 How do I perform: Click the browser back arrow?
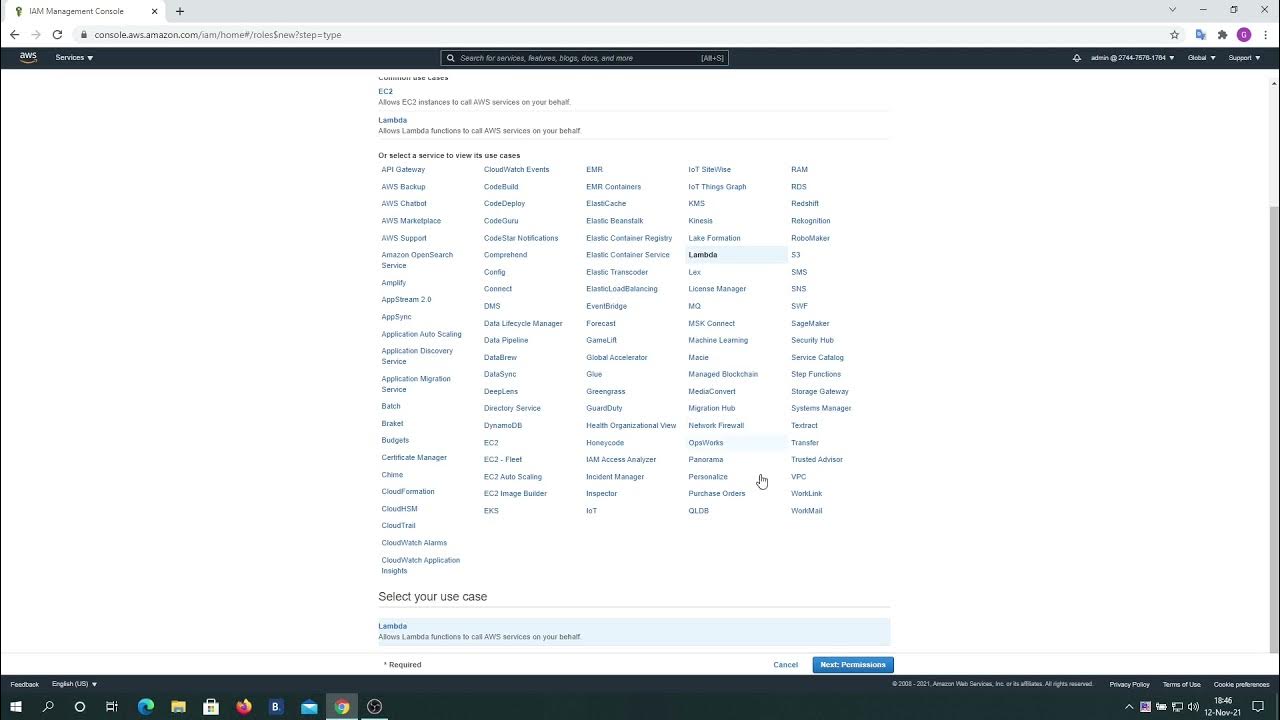pyautogui.click(x=14, y=34)
